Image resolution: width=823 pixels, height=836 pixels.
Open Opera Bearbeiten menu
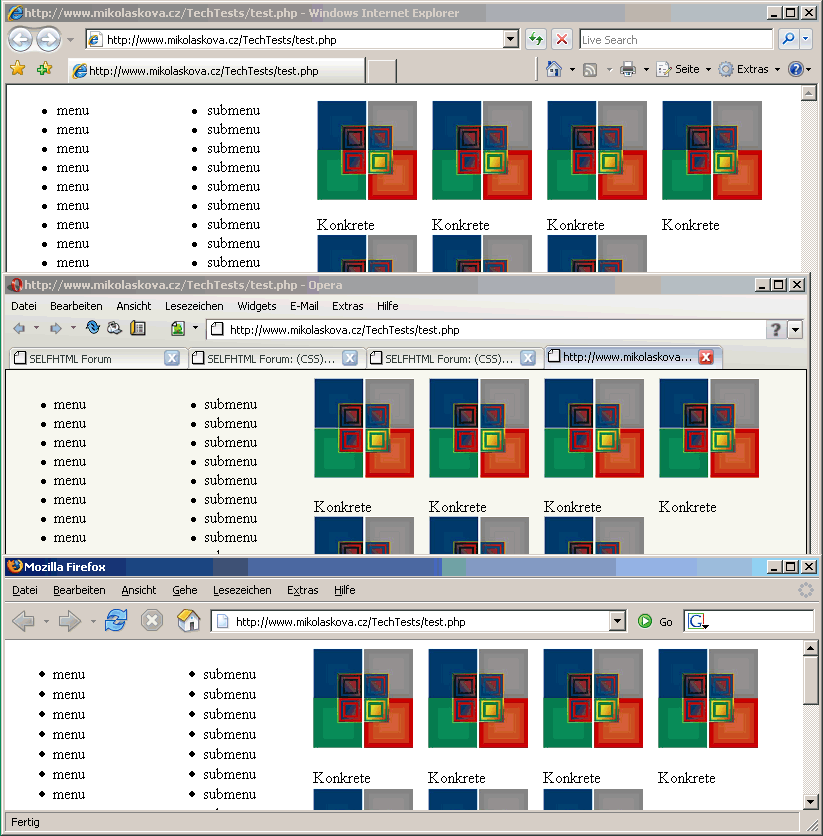click(76, 306)
